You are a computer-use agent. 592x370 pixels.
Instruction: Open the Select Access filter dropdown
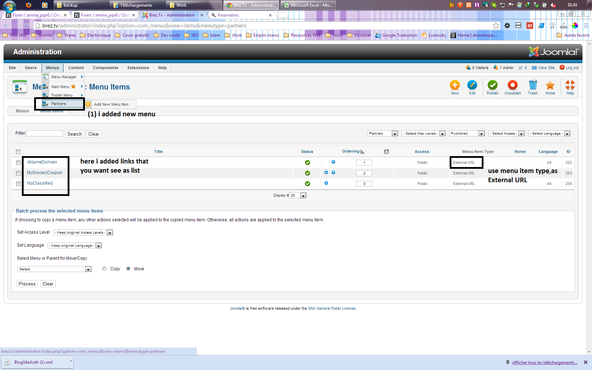(506, 134)
